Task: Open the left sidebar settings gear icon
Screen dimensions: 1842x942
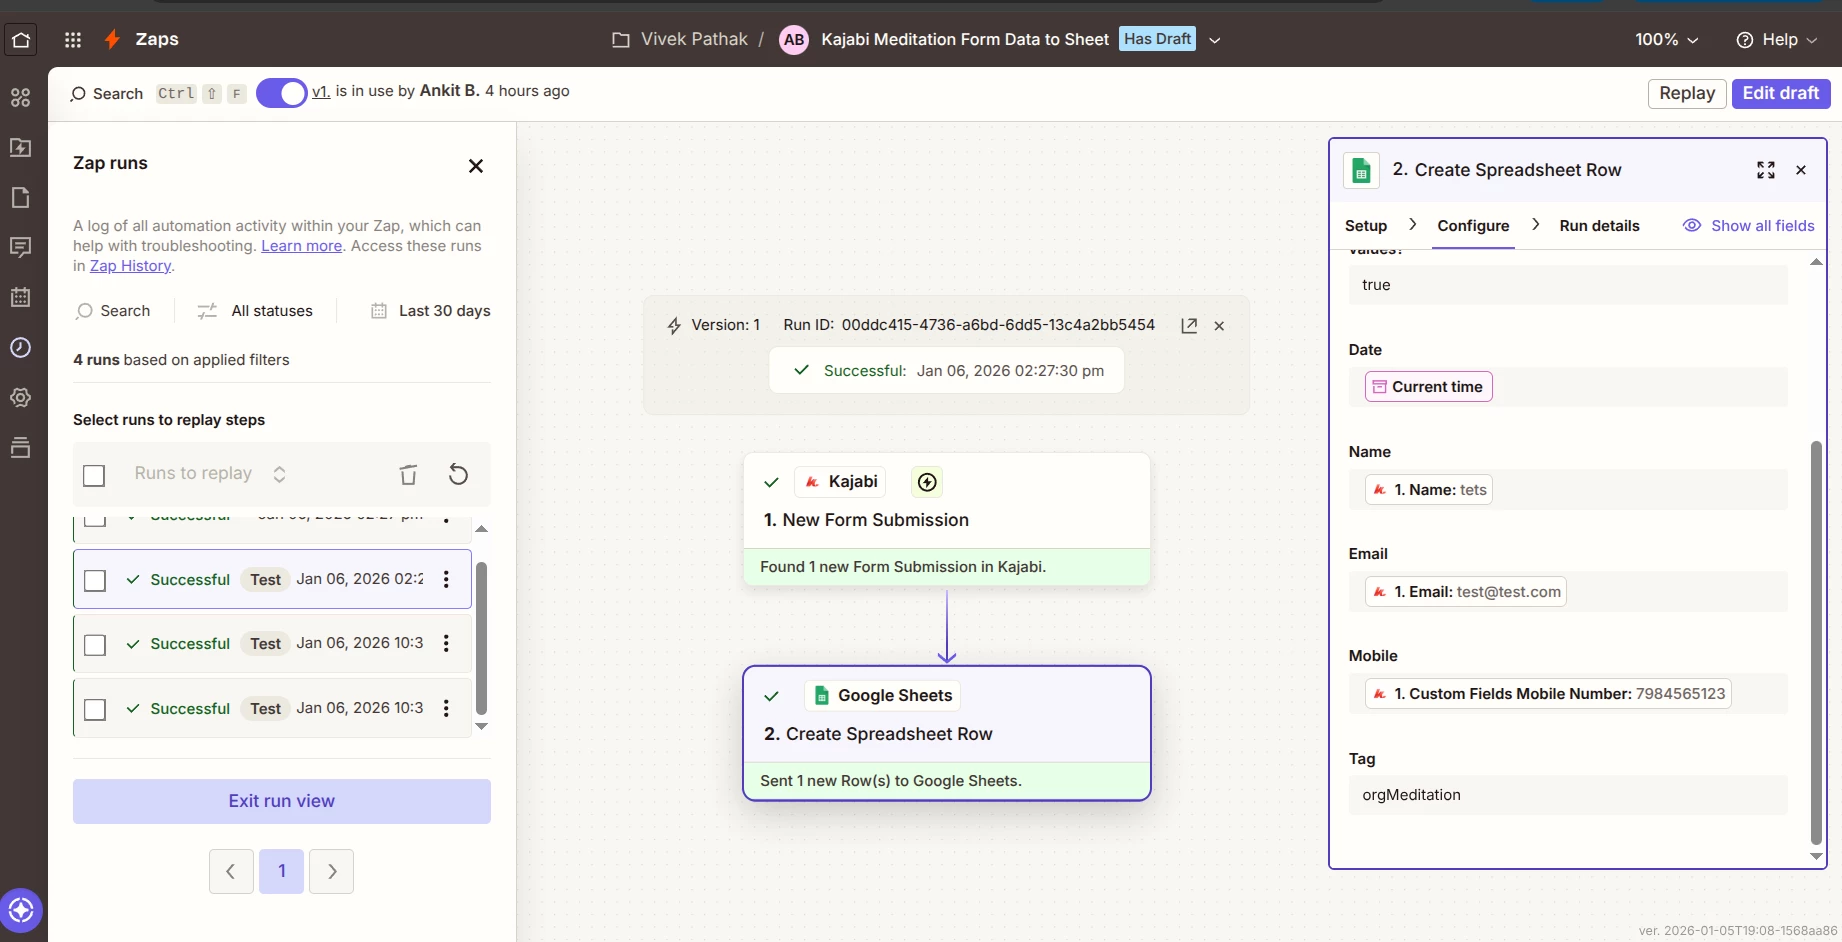Action: (x=20, y=397)
